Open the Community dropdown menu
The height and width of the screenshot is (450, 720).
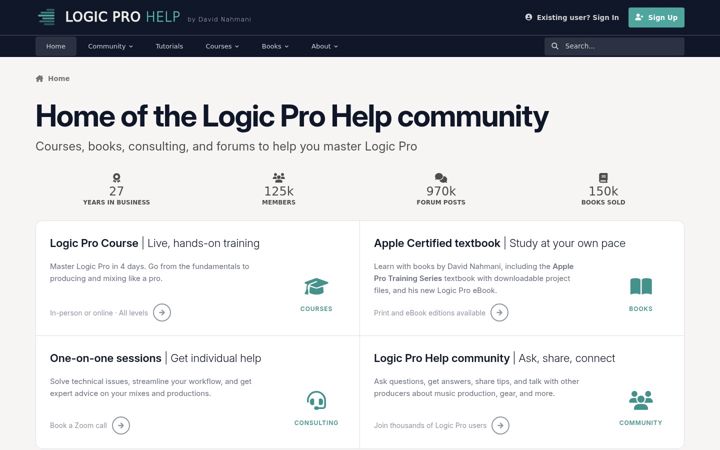(110, 46)
